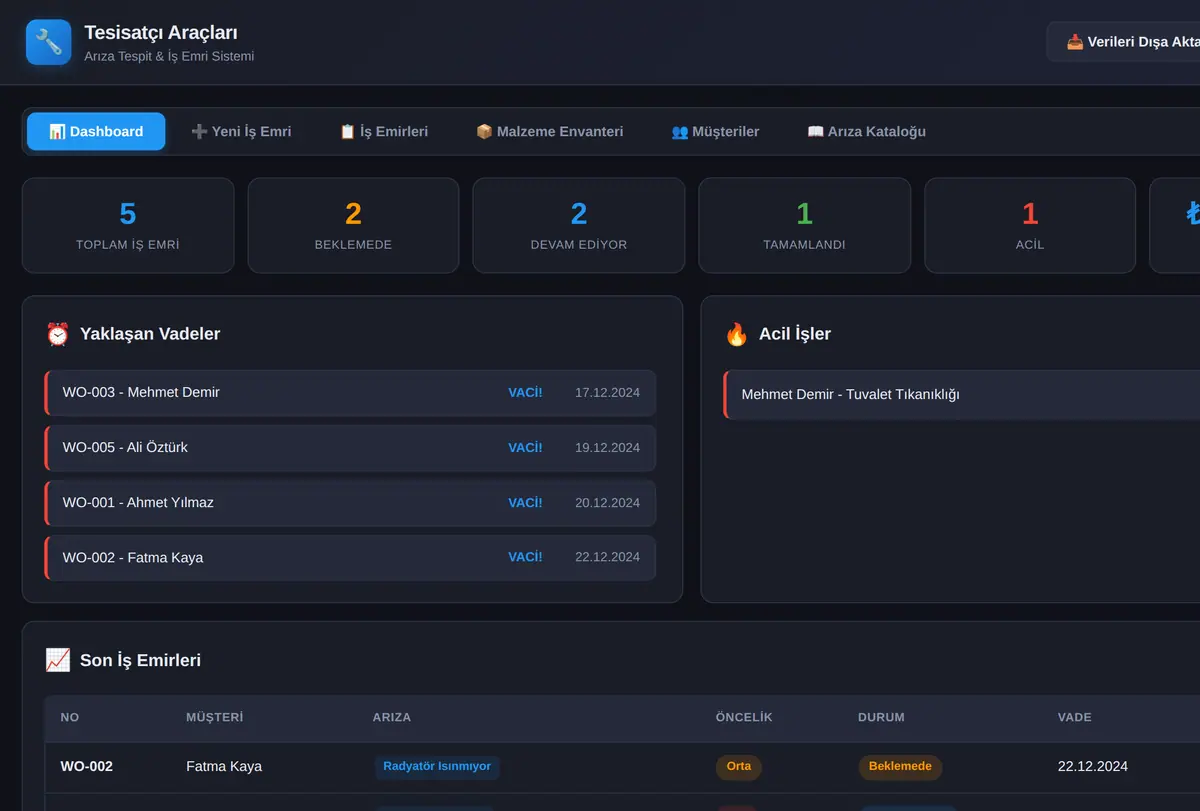Click the DURUM column header

point(881,717)
